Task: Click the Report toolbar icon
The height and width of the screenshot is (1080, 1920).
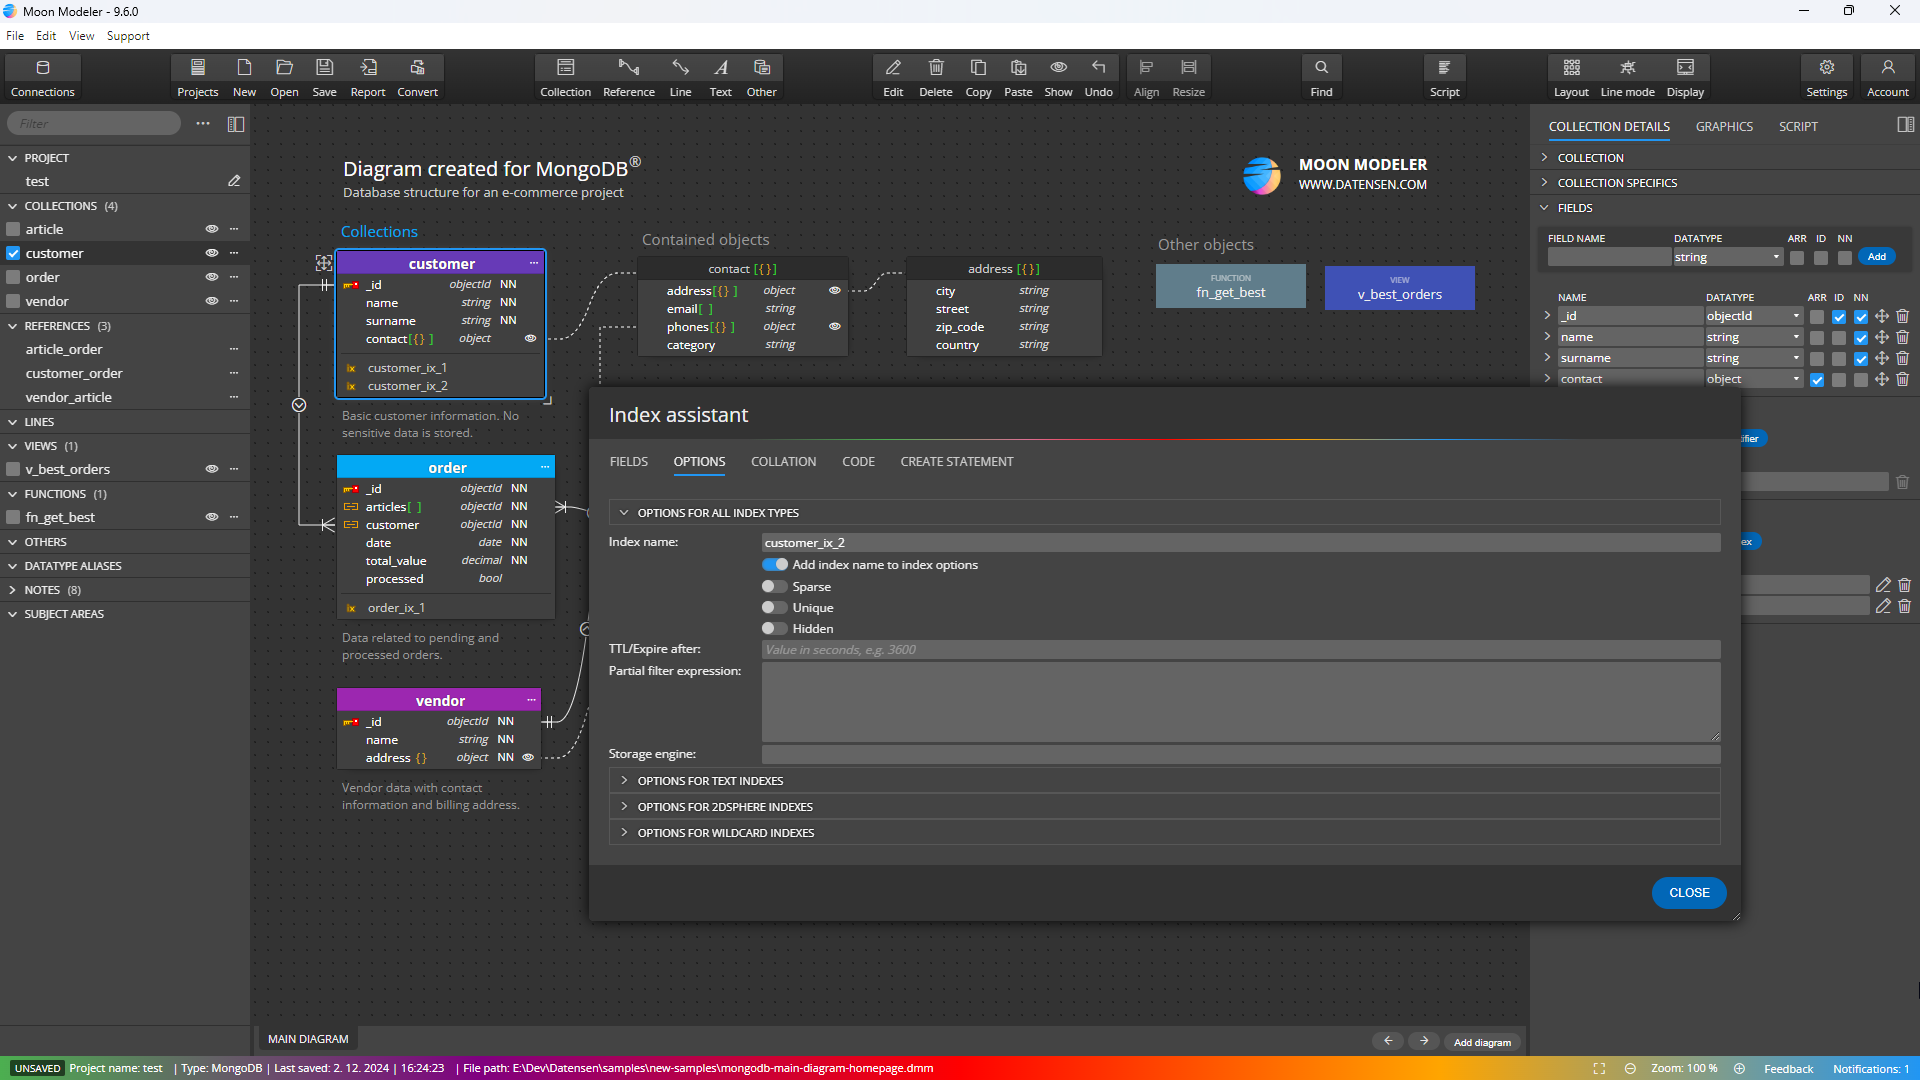Action: coord(368,76)
